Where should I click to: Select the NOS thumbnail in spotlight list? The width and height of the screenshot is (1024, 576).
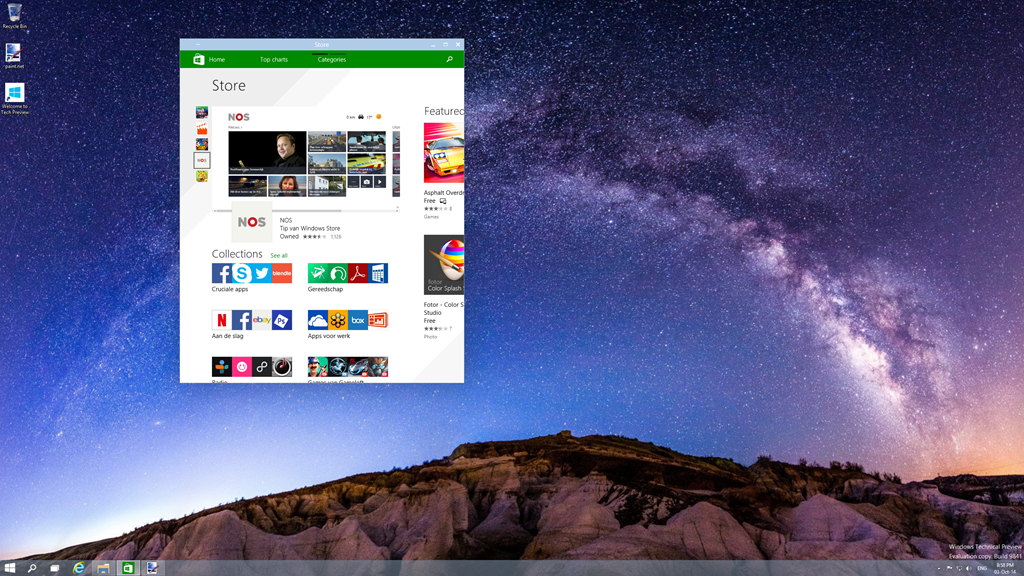[x=202, y=160]
